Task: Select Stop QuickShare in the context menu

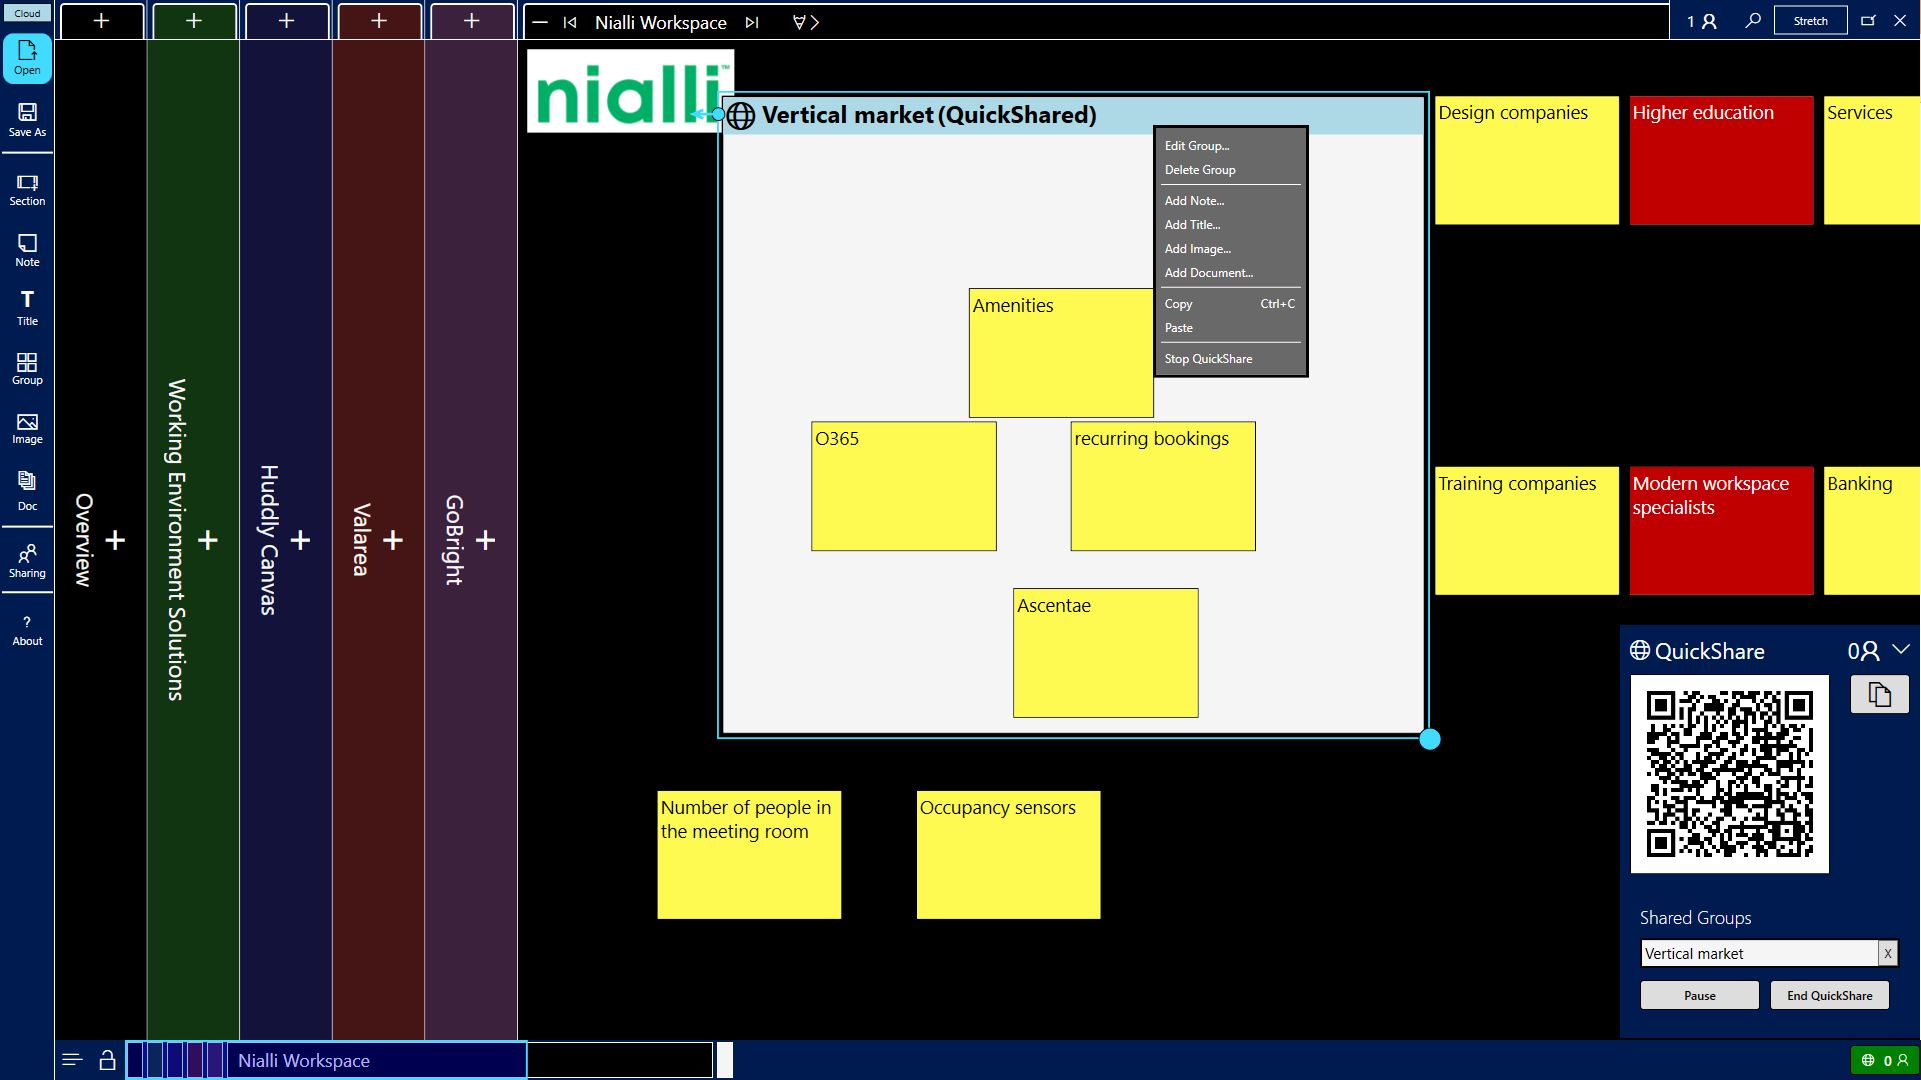Action: (1208, 358)
